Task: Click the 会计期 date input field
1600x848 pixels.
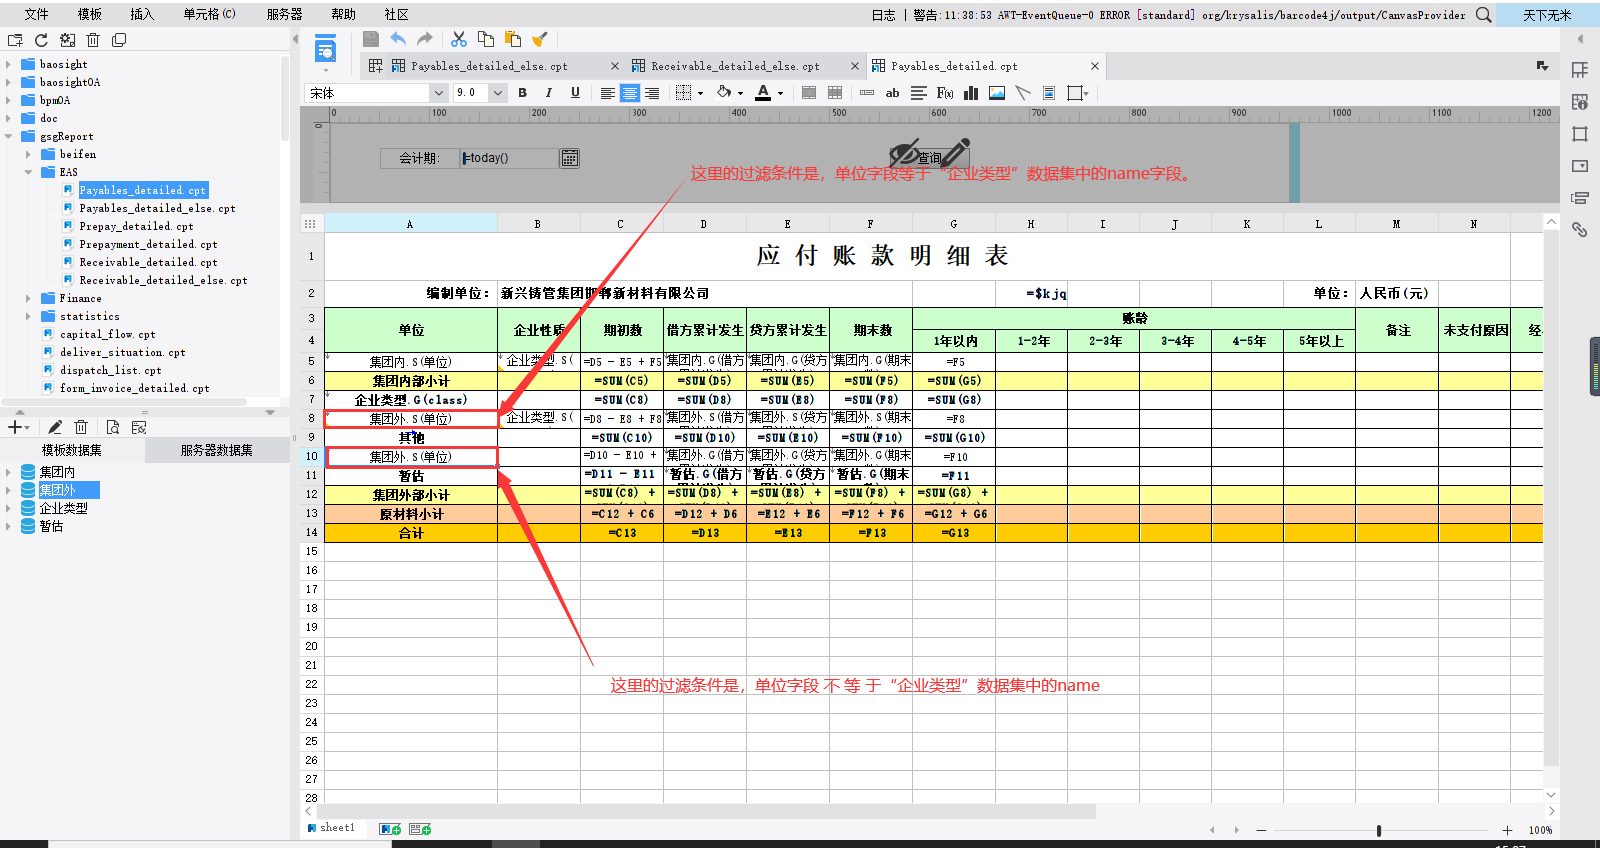Action: 510,158
